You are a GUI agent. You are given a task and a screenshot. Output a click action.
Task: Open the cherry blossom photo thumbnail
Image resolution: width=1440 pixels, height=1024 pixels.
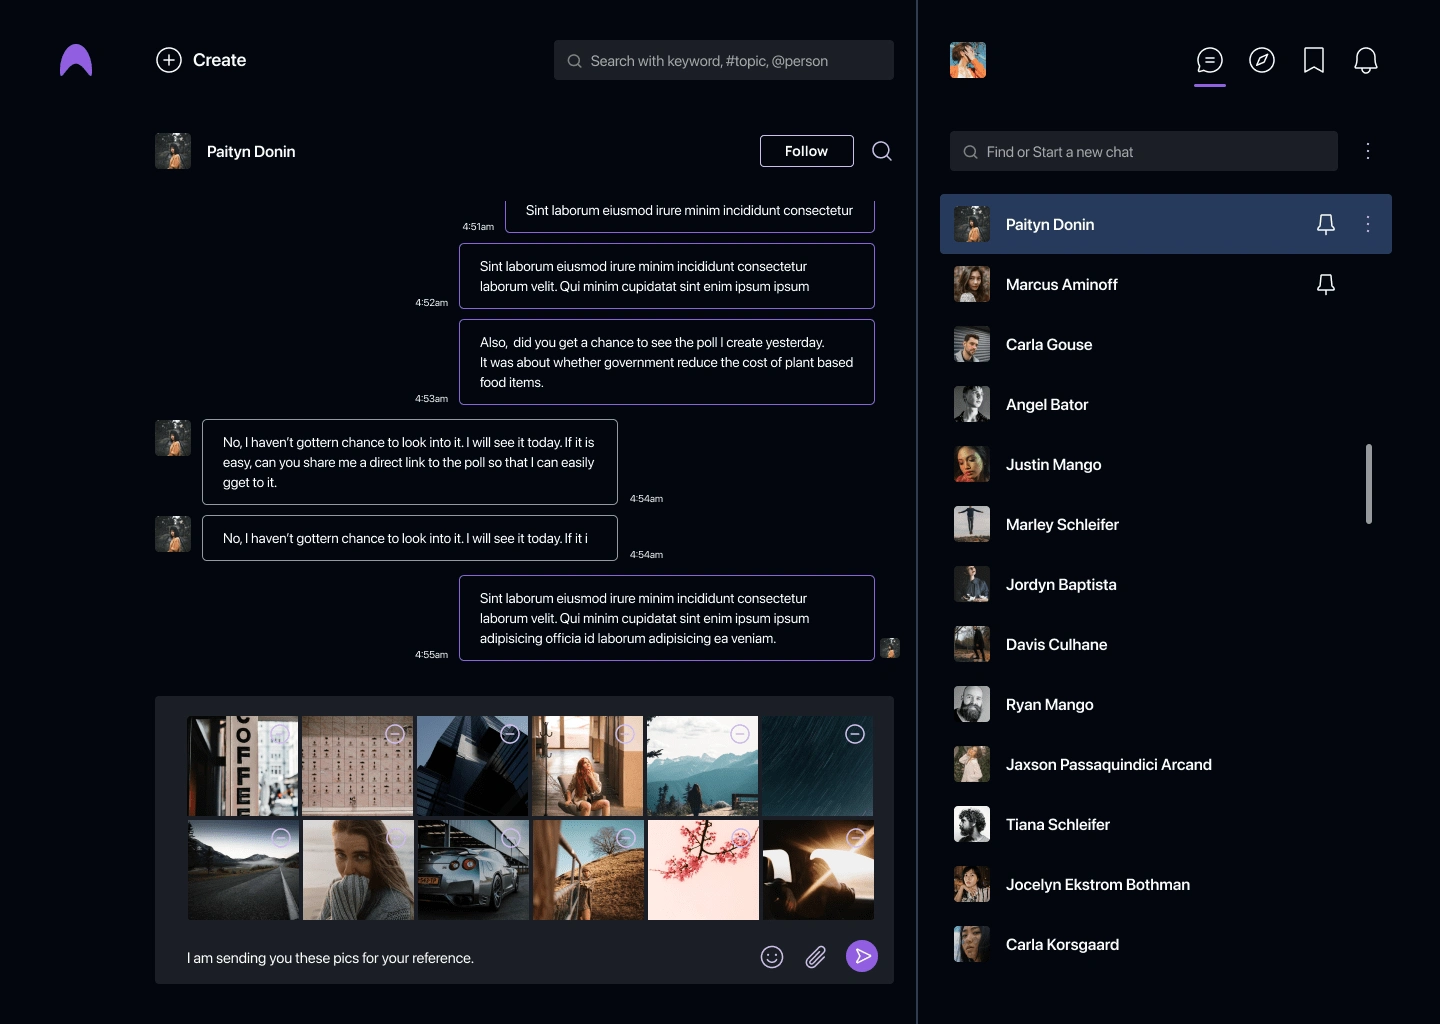click(704, 870)
